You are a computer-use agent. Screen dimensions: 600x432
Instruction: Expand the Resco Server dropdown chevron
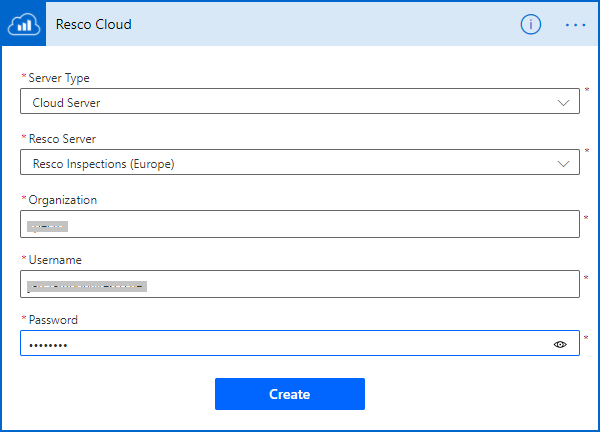point(563,163)
